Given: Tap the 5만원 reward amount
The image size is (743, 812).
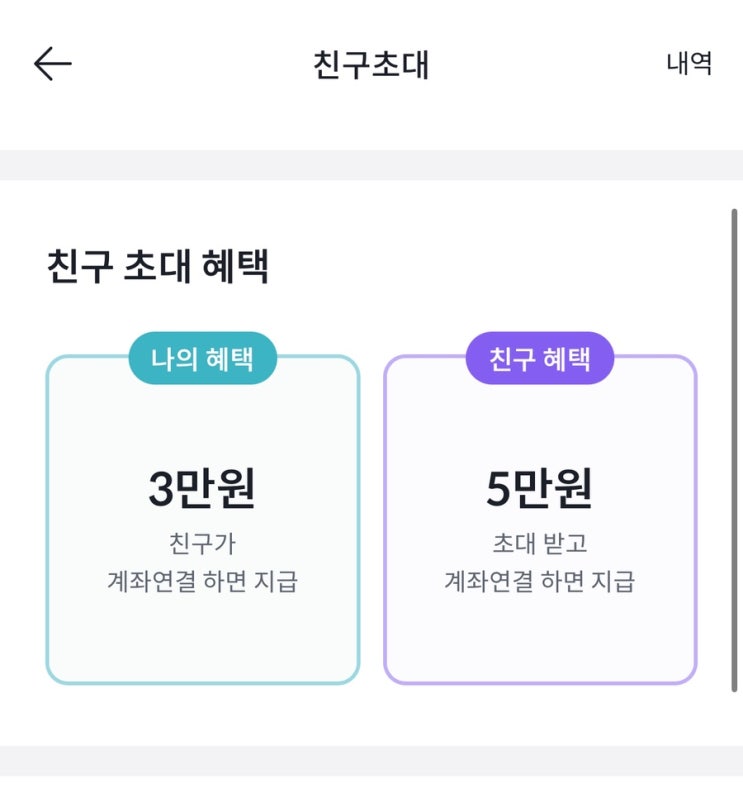Looking at the screenshot, I should [540, 488].
